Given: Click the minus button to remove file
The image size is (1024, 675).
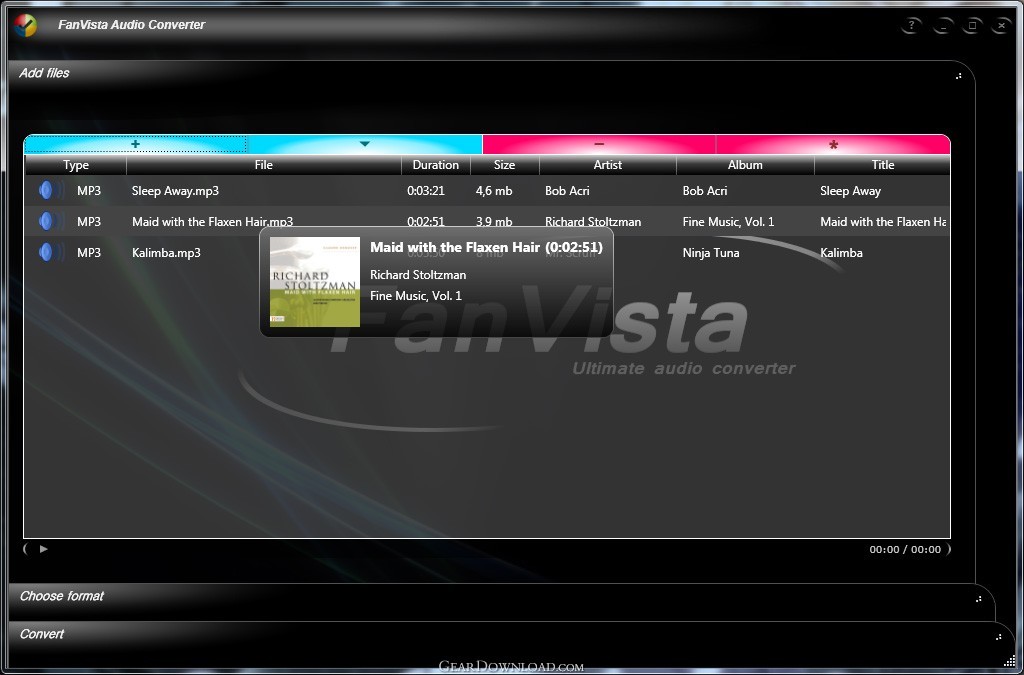Looking at the screenshot, I should (599, 144).
